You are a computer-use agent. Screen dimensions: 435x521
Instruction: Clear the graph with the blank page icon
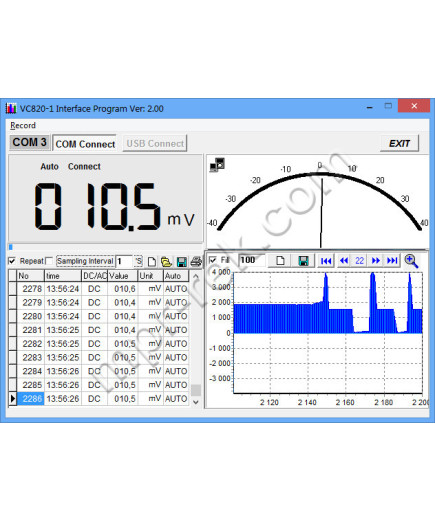click(x=280, y=261)
